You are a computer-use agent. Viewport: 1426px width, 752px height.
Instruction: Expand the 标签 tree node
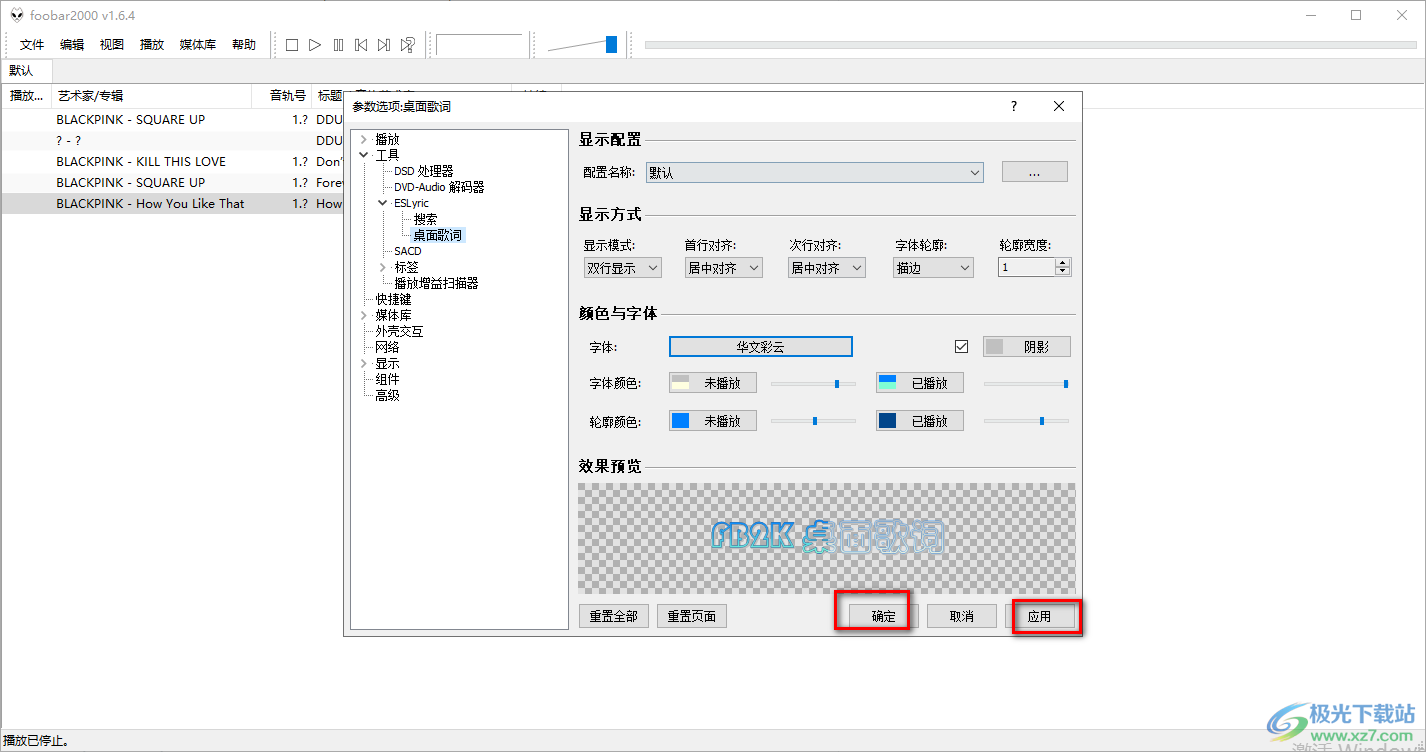(383, 267)
